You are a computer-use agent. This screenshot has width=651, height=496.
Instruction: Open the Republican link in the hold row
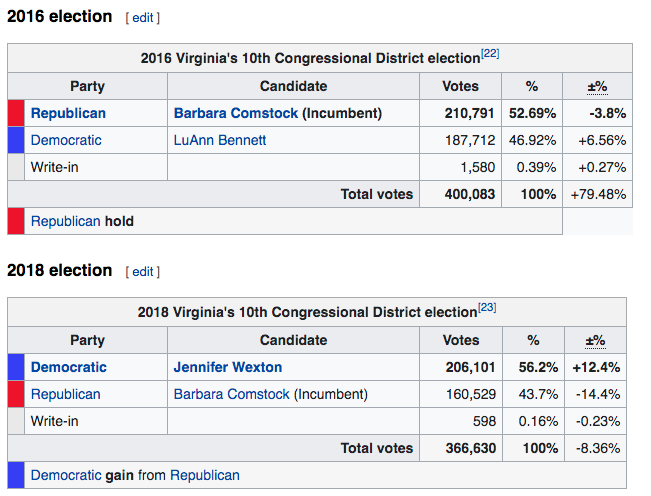click(66, 221)
